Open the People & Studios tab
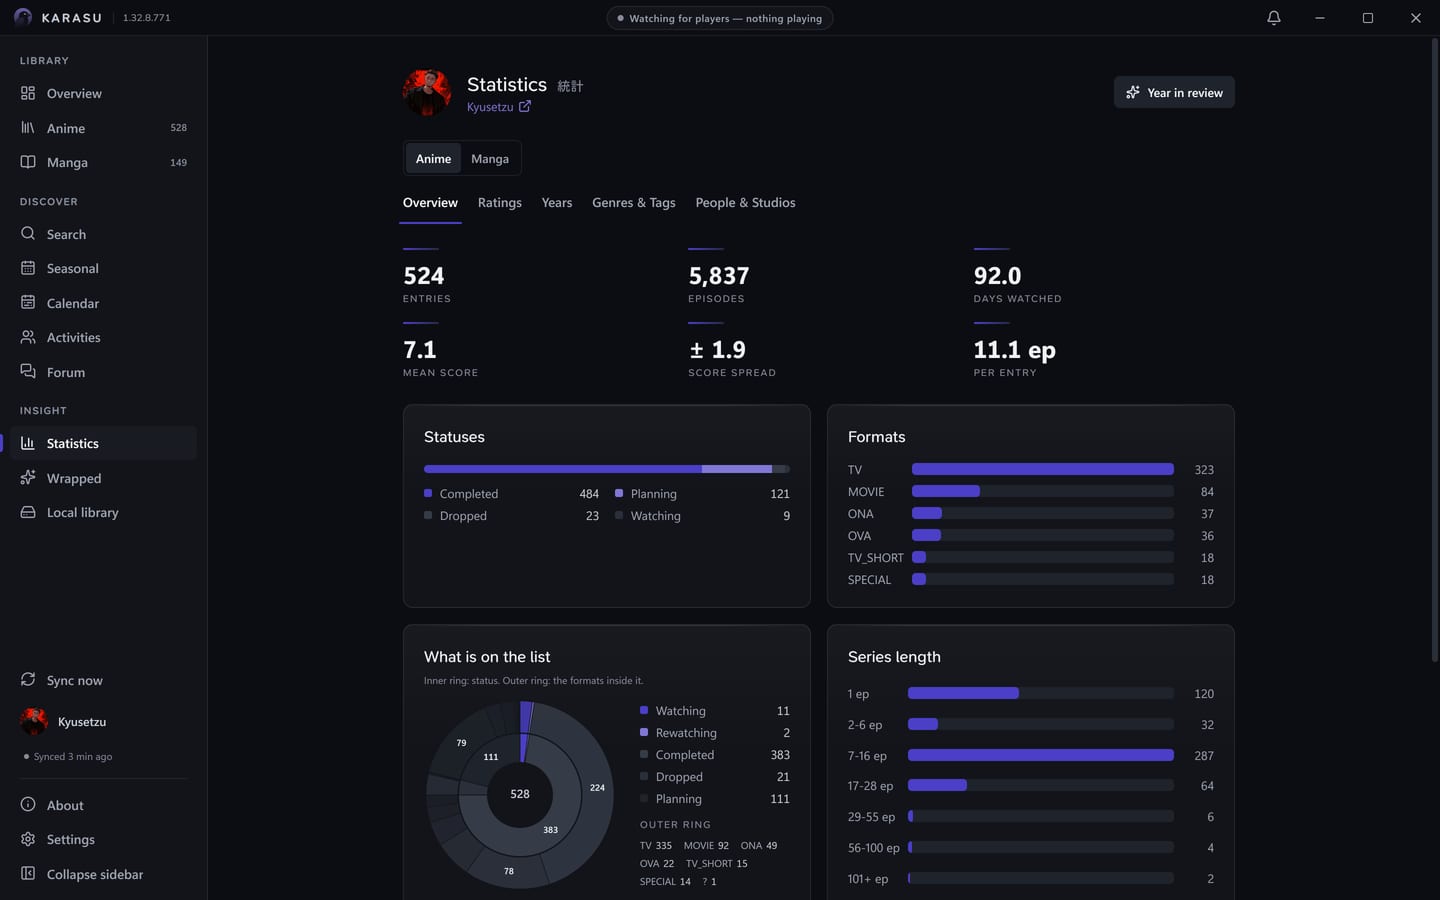The height and width of the screenshot is (900, 1440). (746, 202)
